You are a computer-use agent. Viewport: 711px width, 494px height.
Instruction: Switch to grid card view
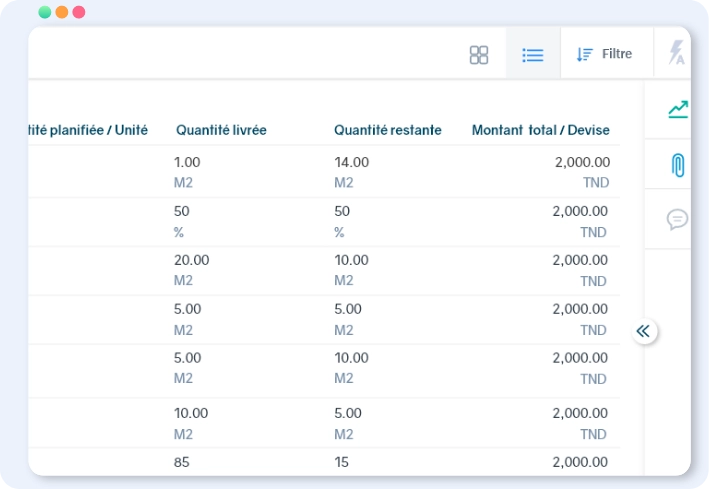[478, 55]
